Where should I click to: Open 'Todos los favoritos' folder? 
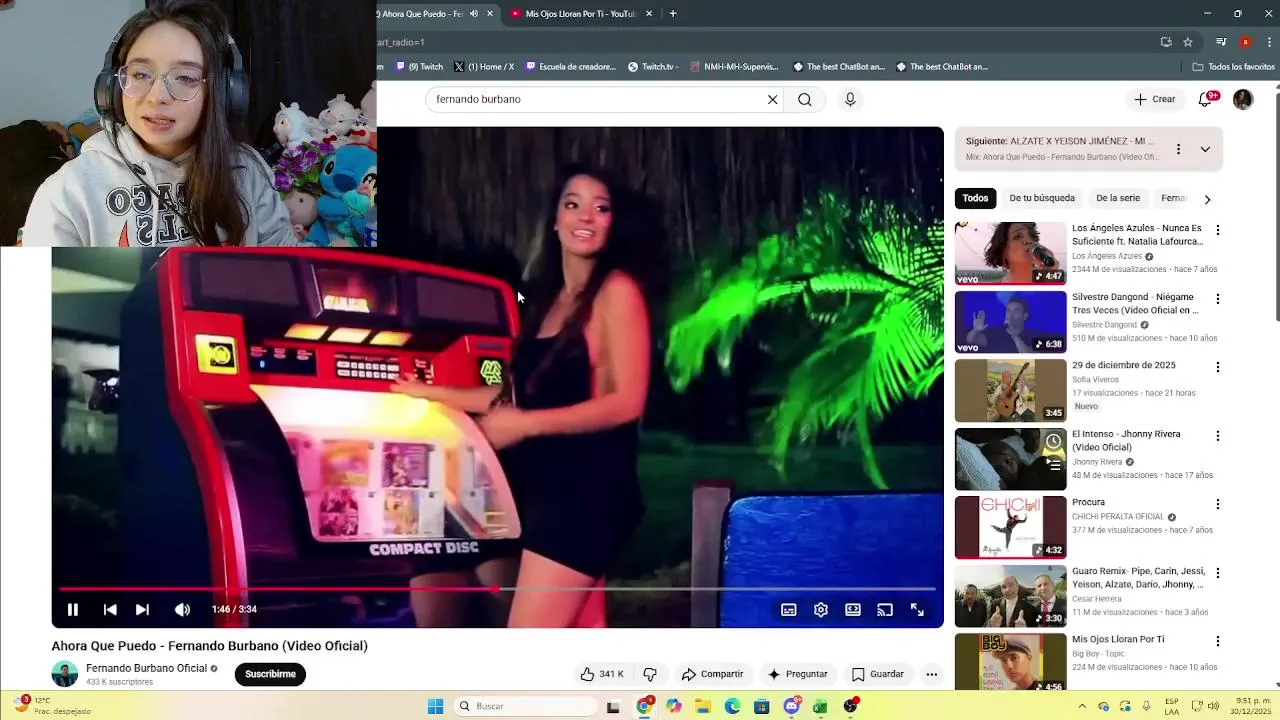click(1233, 67)
